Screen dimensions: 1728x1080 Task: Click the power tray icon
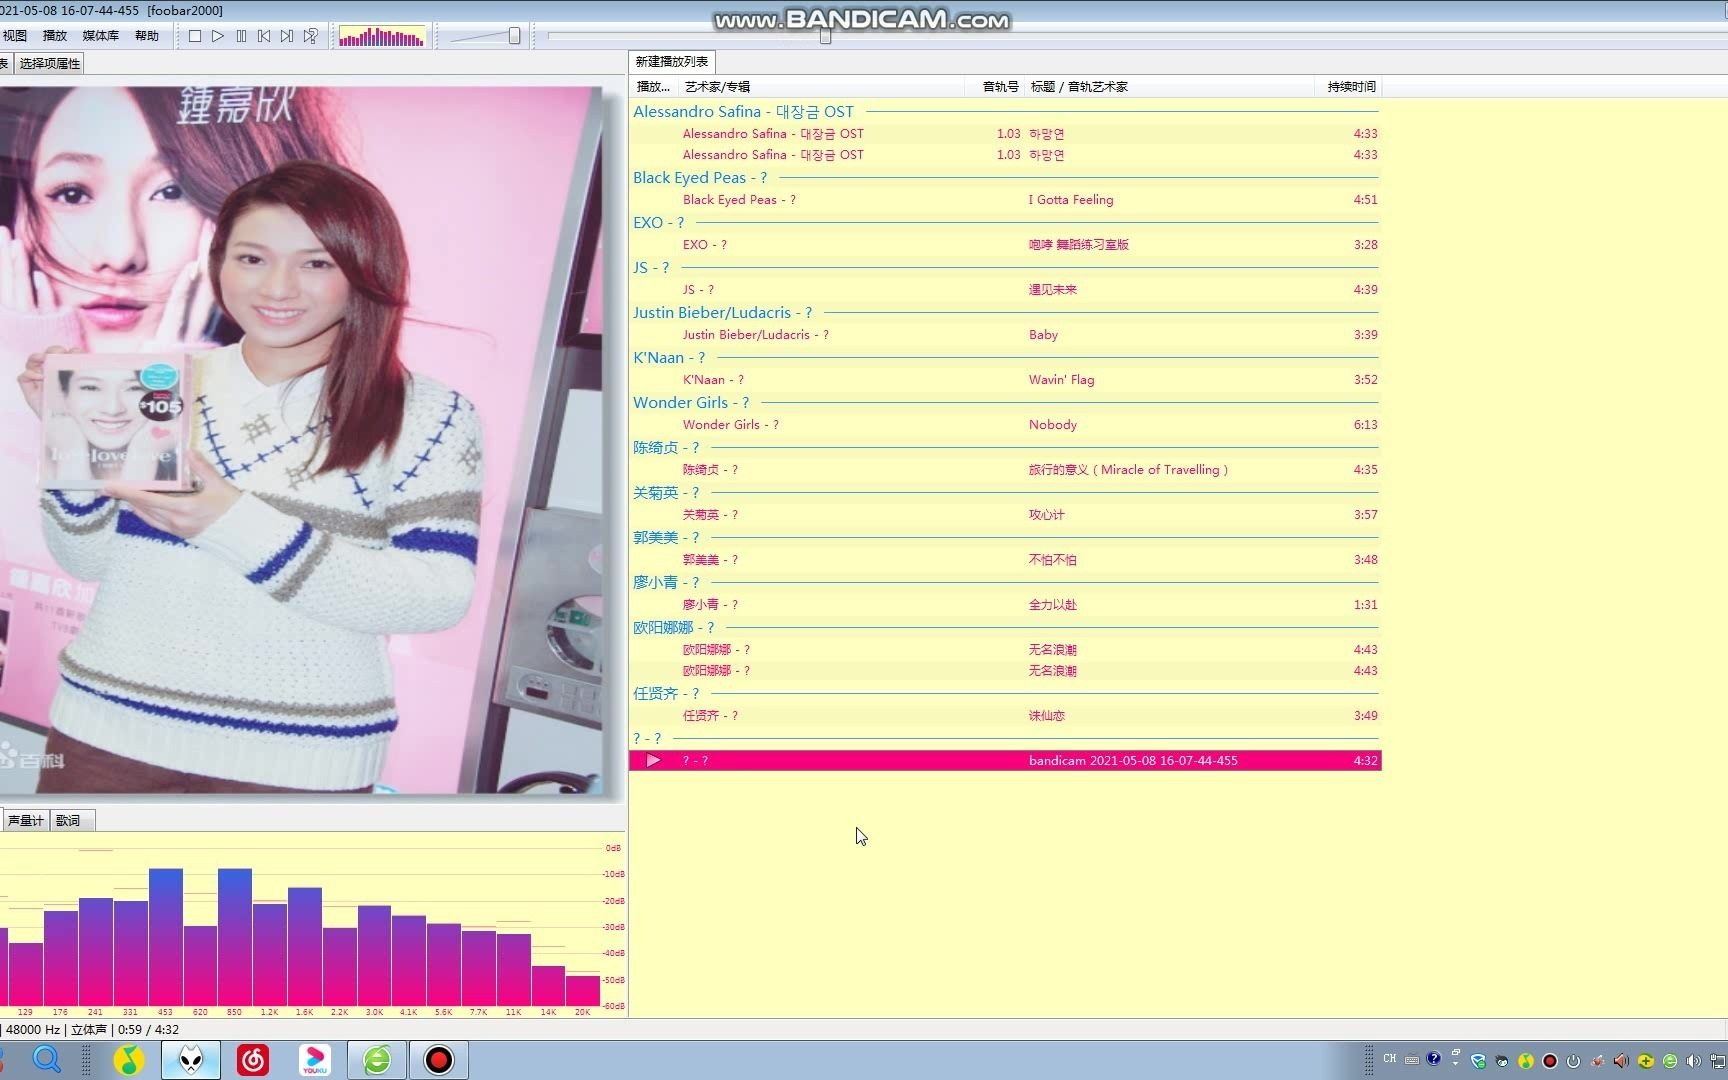pos(1574,1061)
